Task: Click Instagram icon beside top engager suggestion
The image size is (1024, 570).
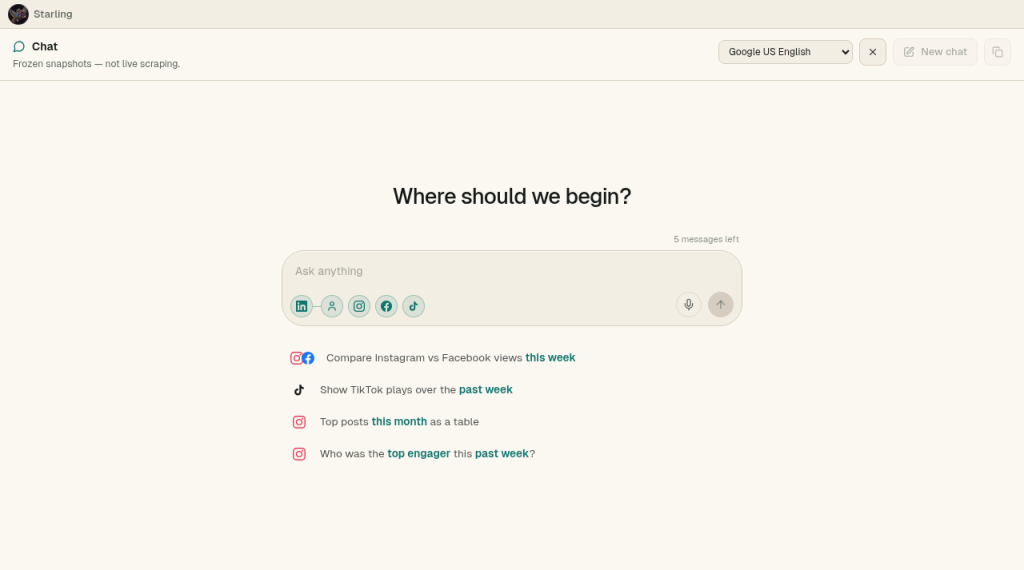Action: (x=299, y=454)
